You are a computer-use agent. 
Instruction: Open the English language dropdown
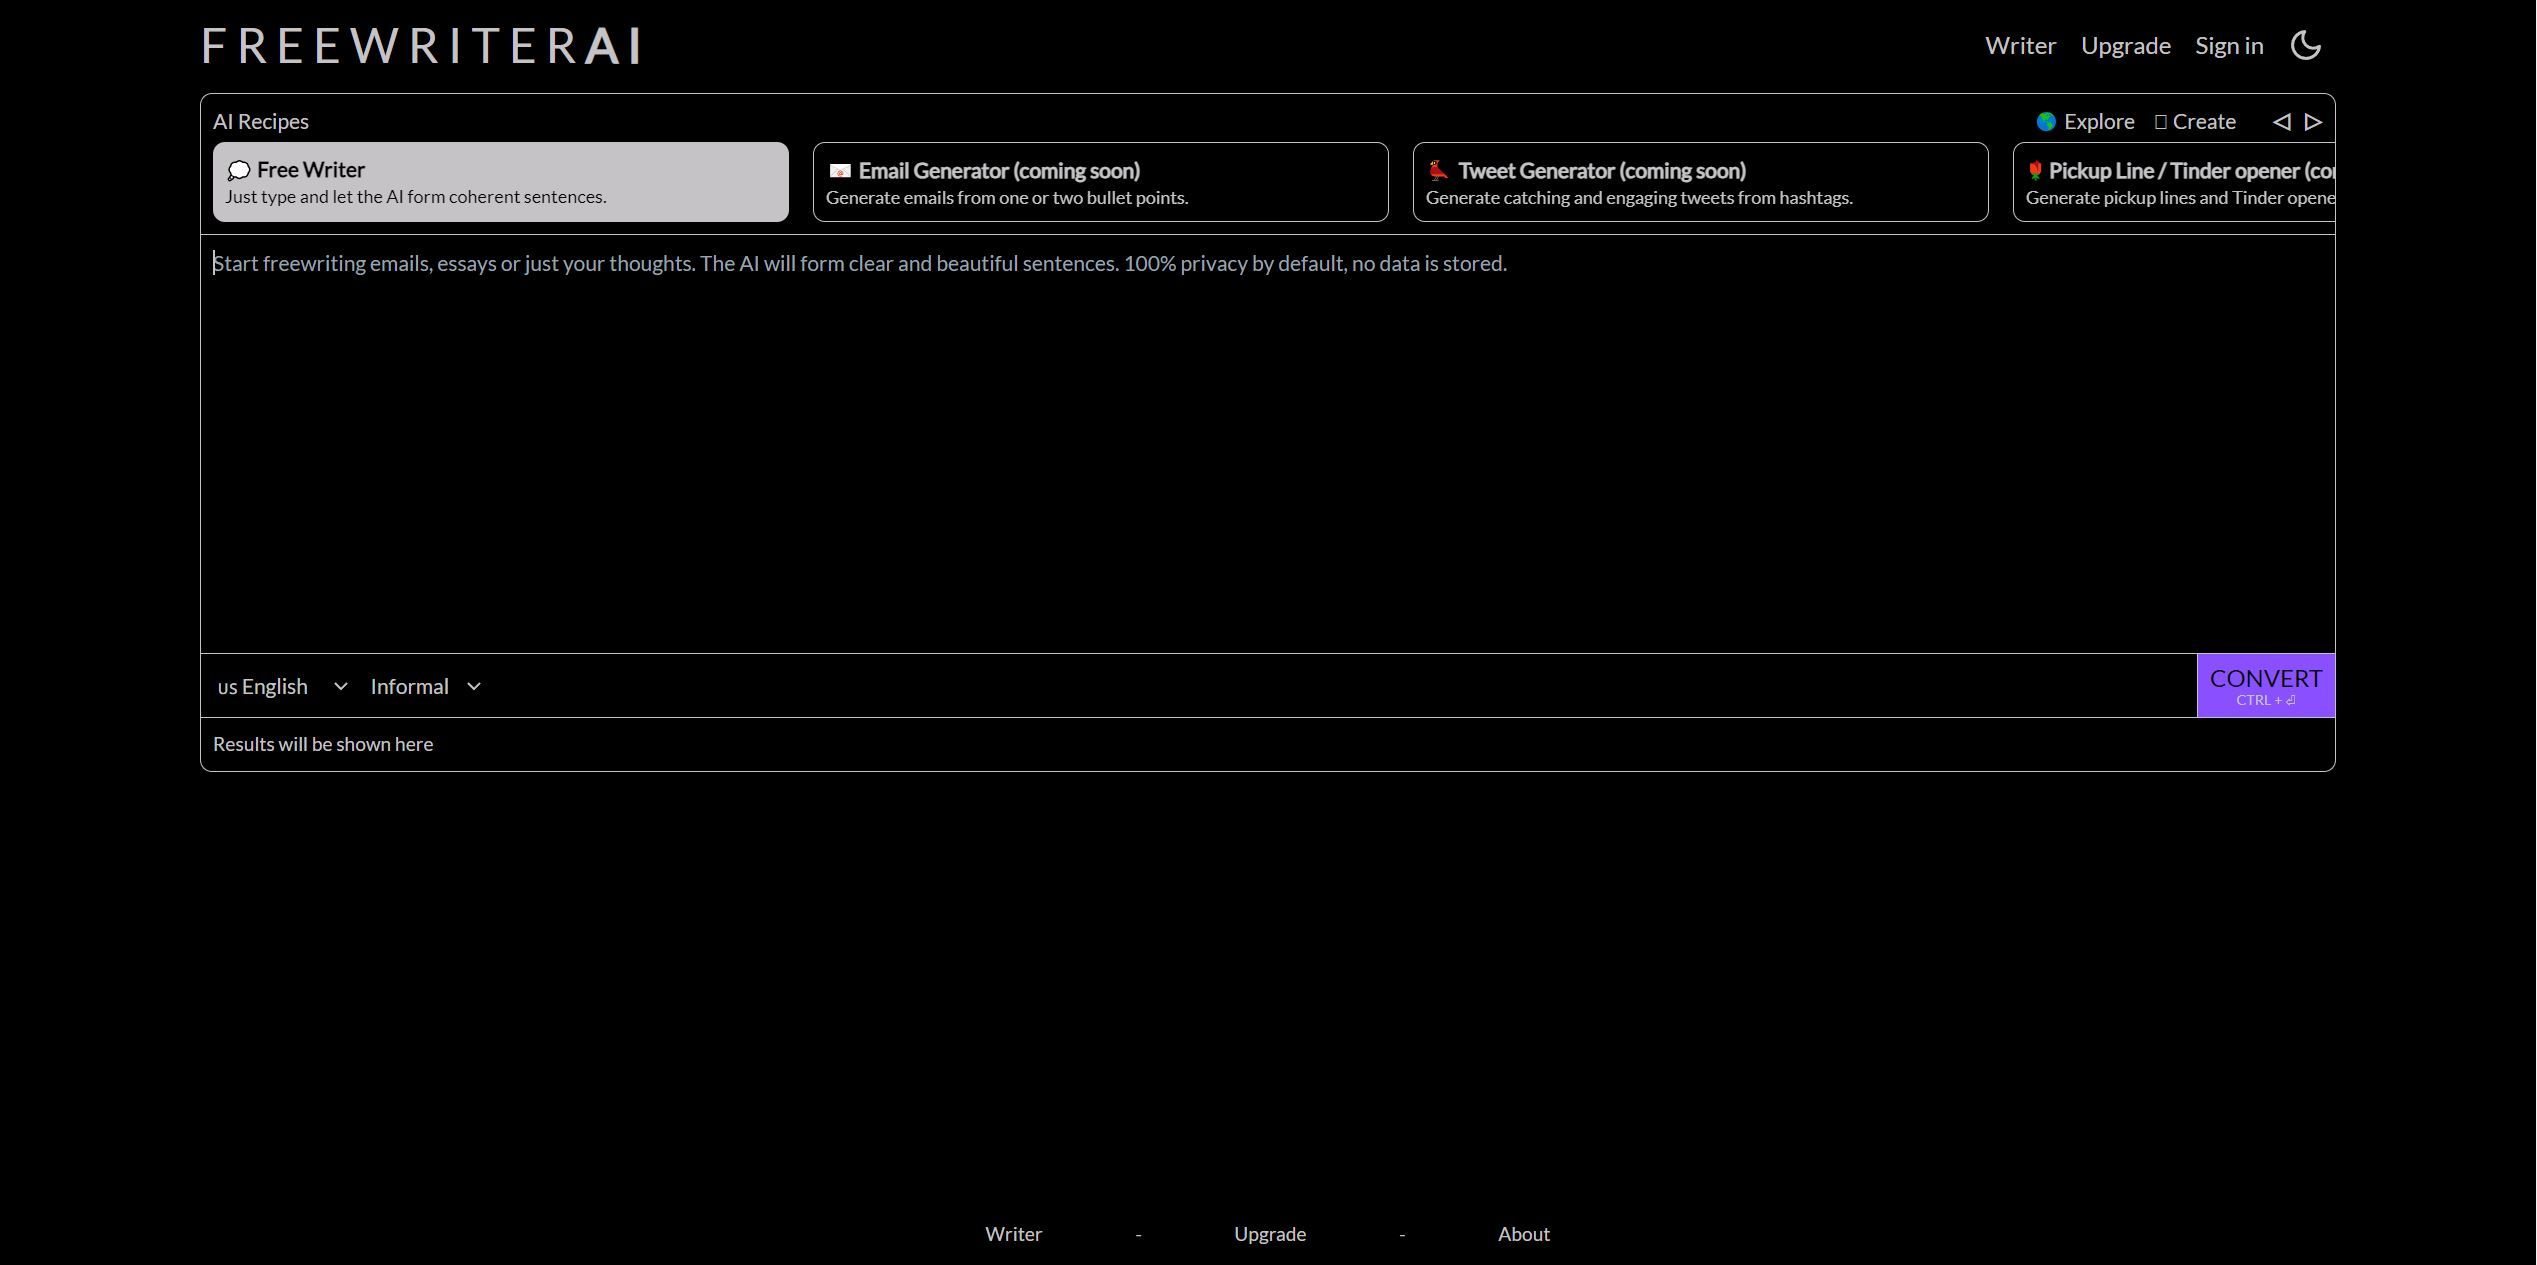[282, 687]
